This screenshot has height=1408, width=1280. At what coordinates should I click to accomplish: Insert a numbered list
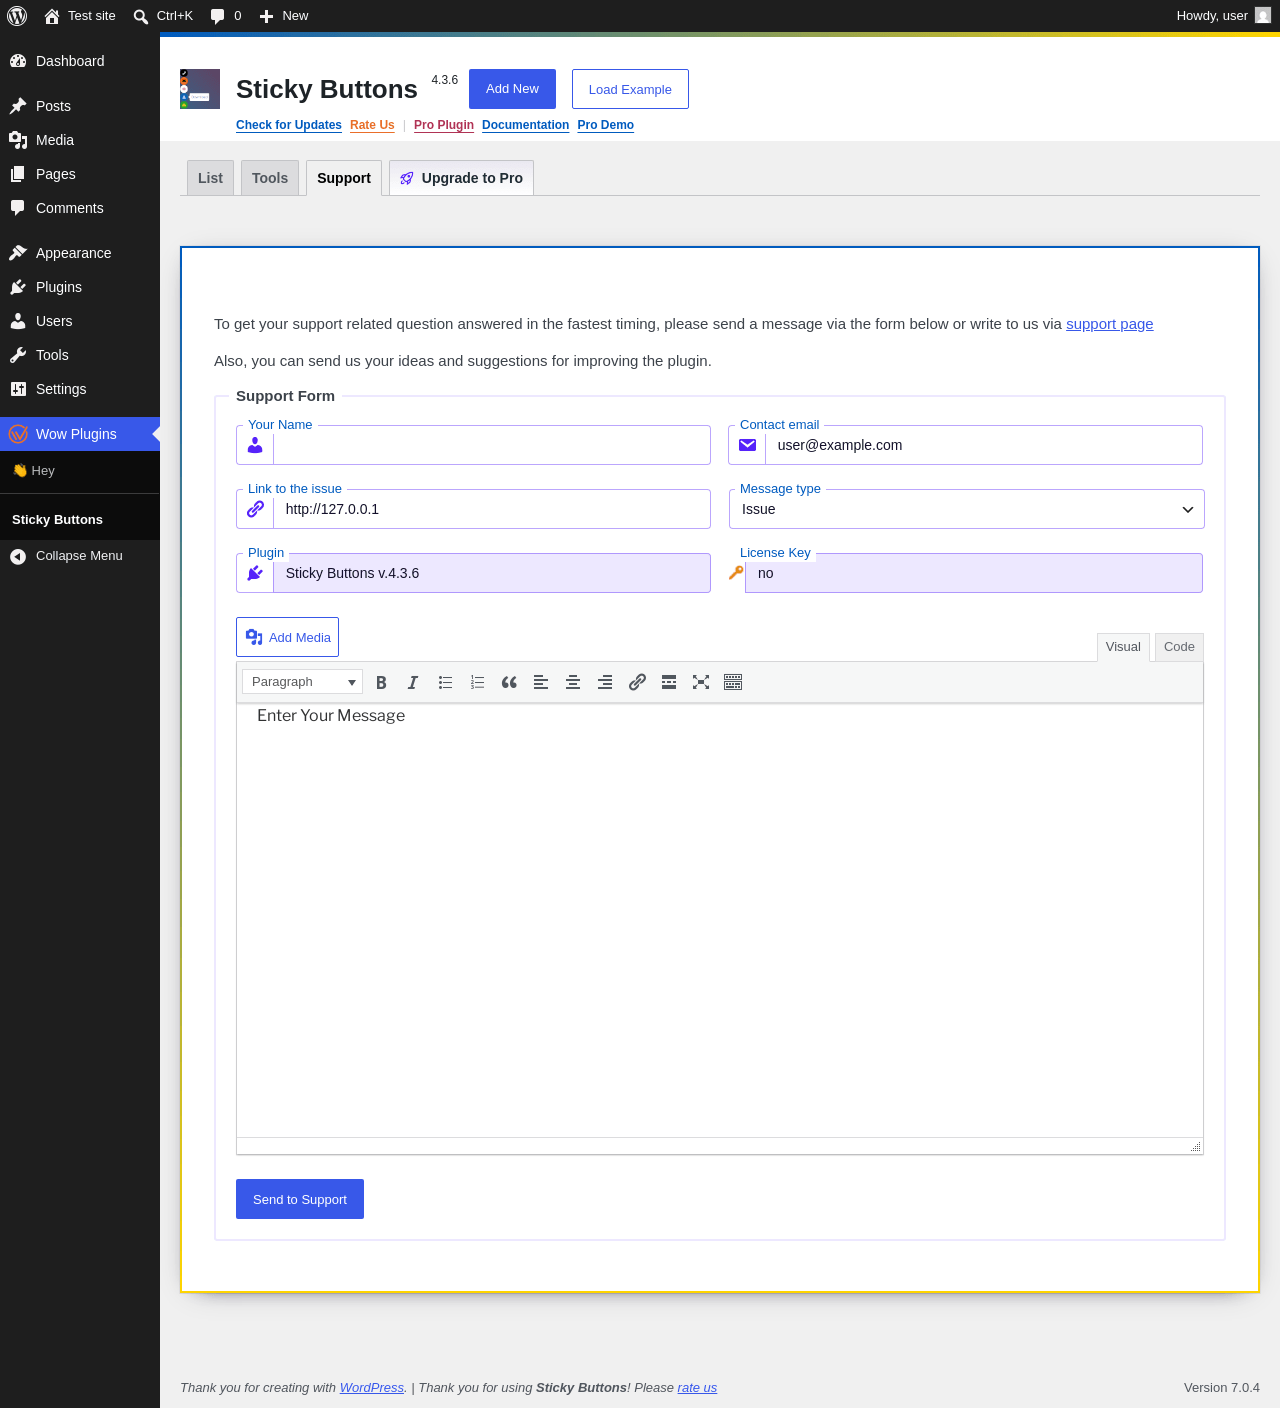477,682
